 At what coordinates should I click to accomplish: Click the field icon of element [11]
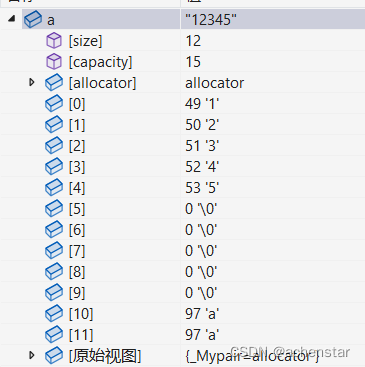tap(54, 335)
